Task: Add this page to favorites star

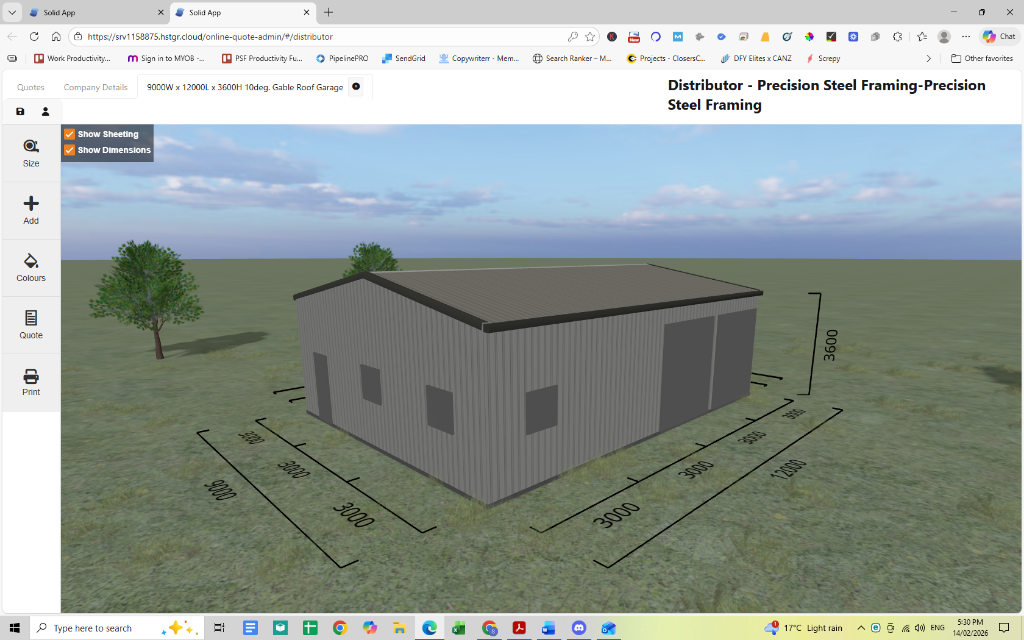Action: coord(590,37)
